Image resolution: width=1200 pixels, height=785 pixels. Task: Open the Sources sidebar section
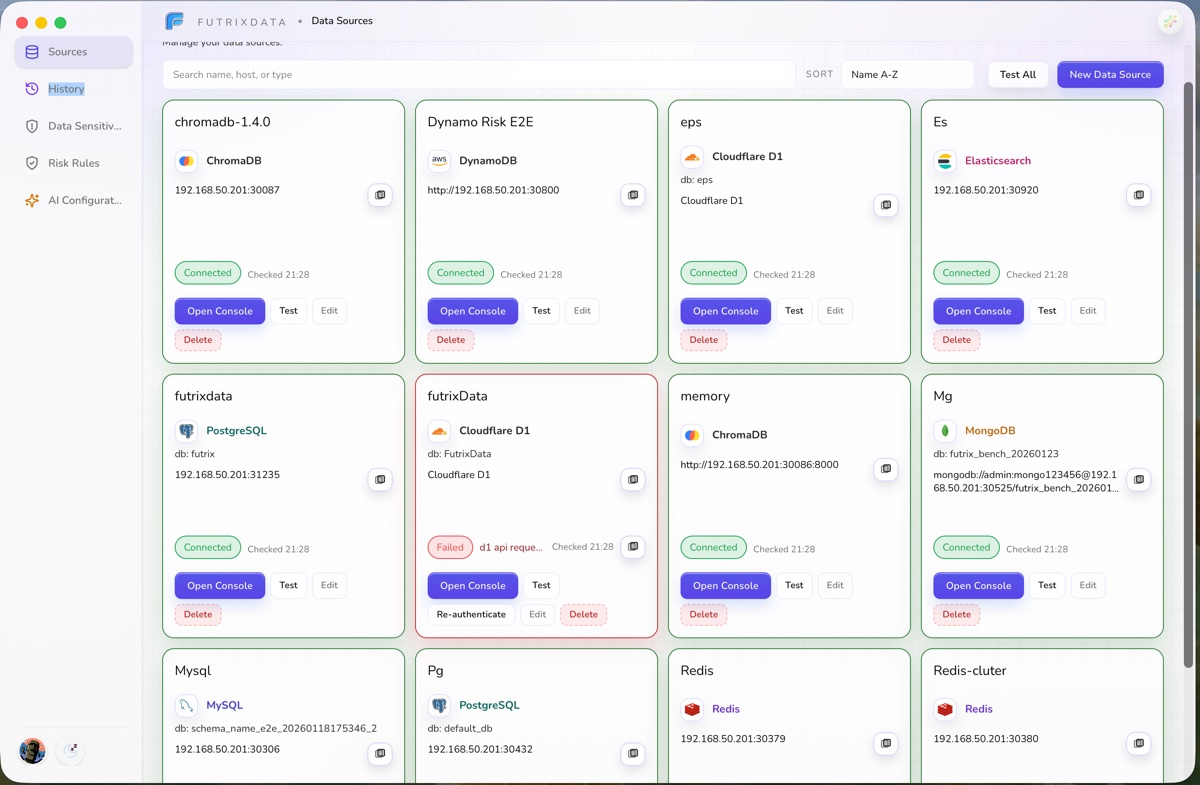tap(73, 52)
